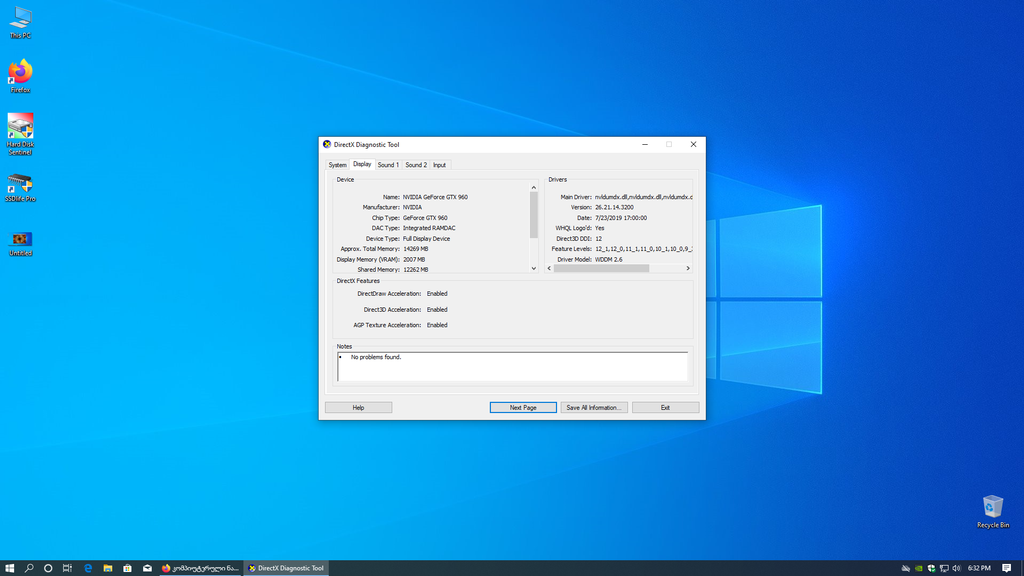Select the SSDlife Pro desktop icon
Image resolution: width=1024 pixels, height=576 pixels.
click(x=20, y=183)
